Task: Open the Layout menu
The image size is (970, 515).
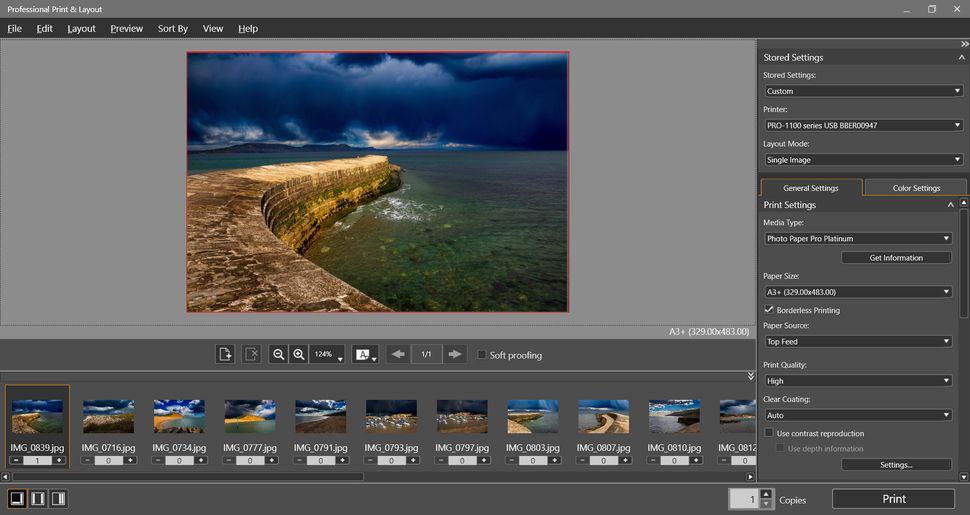Action: tap(81, 29)
